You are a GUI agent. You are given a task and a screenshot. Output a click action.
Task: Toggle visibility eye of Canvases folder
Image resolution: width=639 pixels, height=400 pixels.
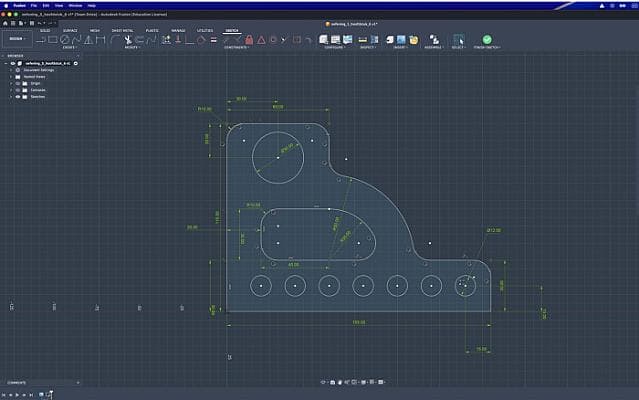coord(18,90)
